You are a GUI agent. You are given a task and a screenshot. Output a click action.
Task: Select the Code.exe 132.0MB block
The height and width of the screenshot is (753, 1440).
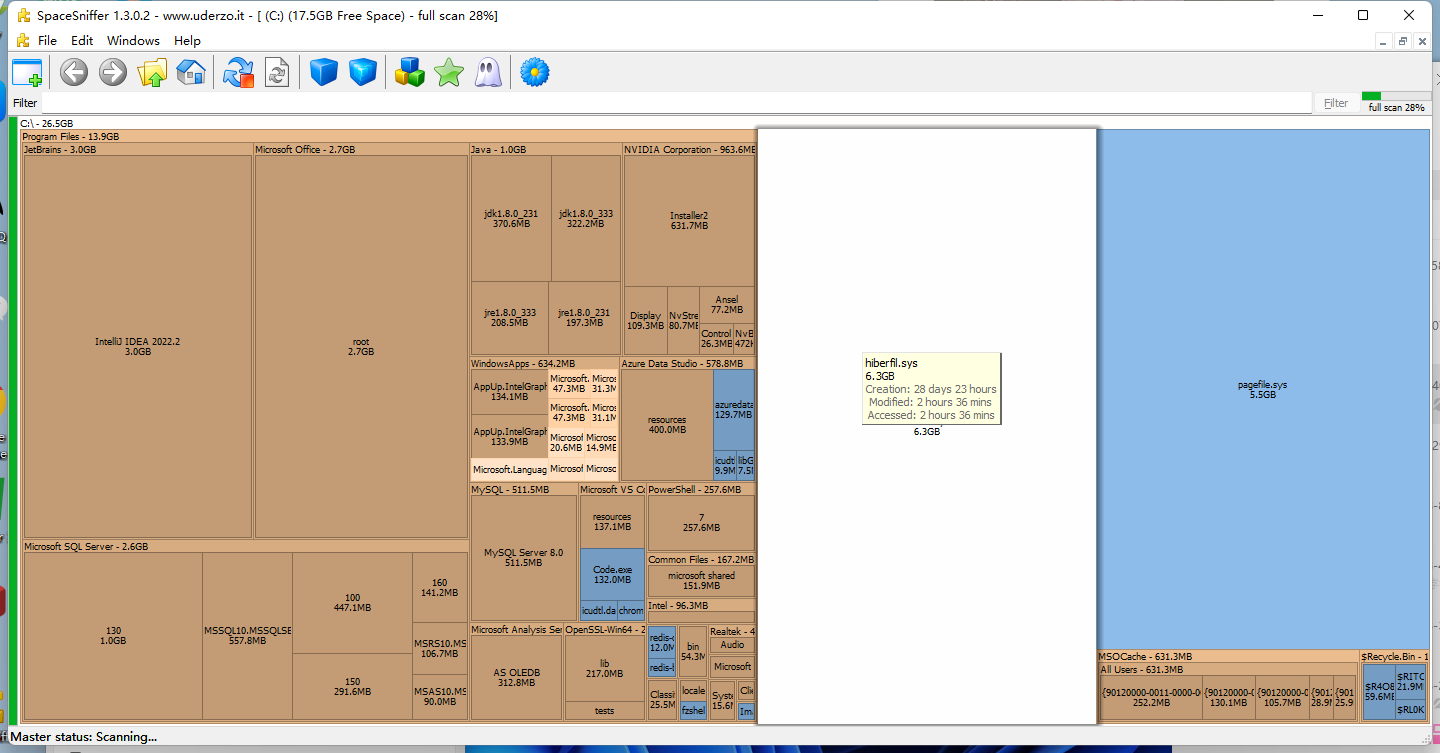[x=612, y=574]
